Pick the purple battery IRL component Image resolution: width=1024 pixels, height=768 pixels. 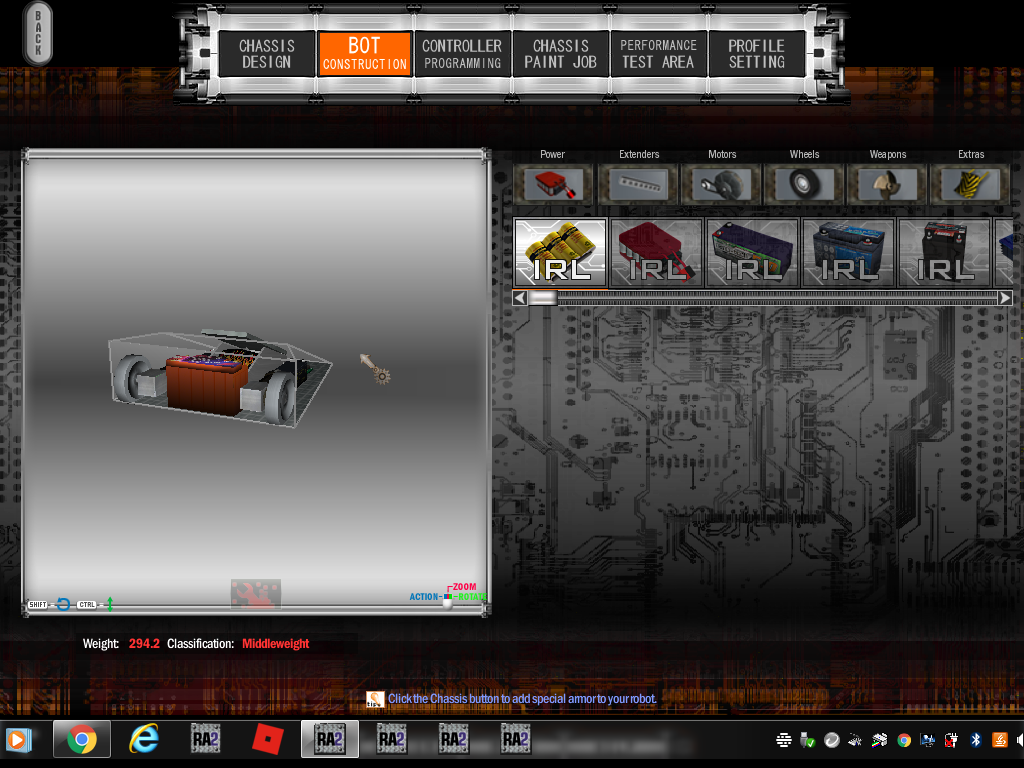[752, 253]
